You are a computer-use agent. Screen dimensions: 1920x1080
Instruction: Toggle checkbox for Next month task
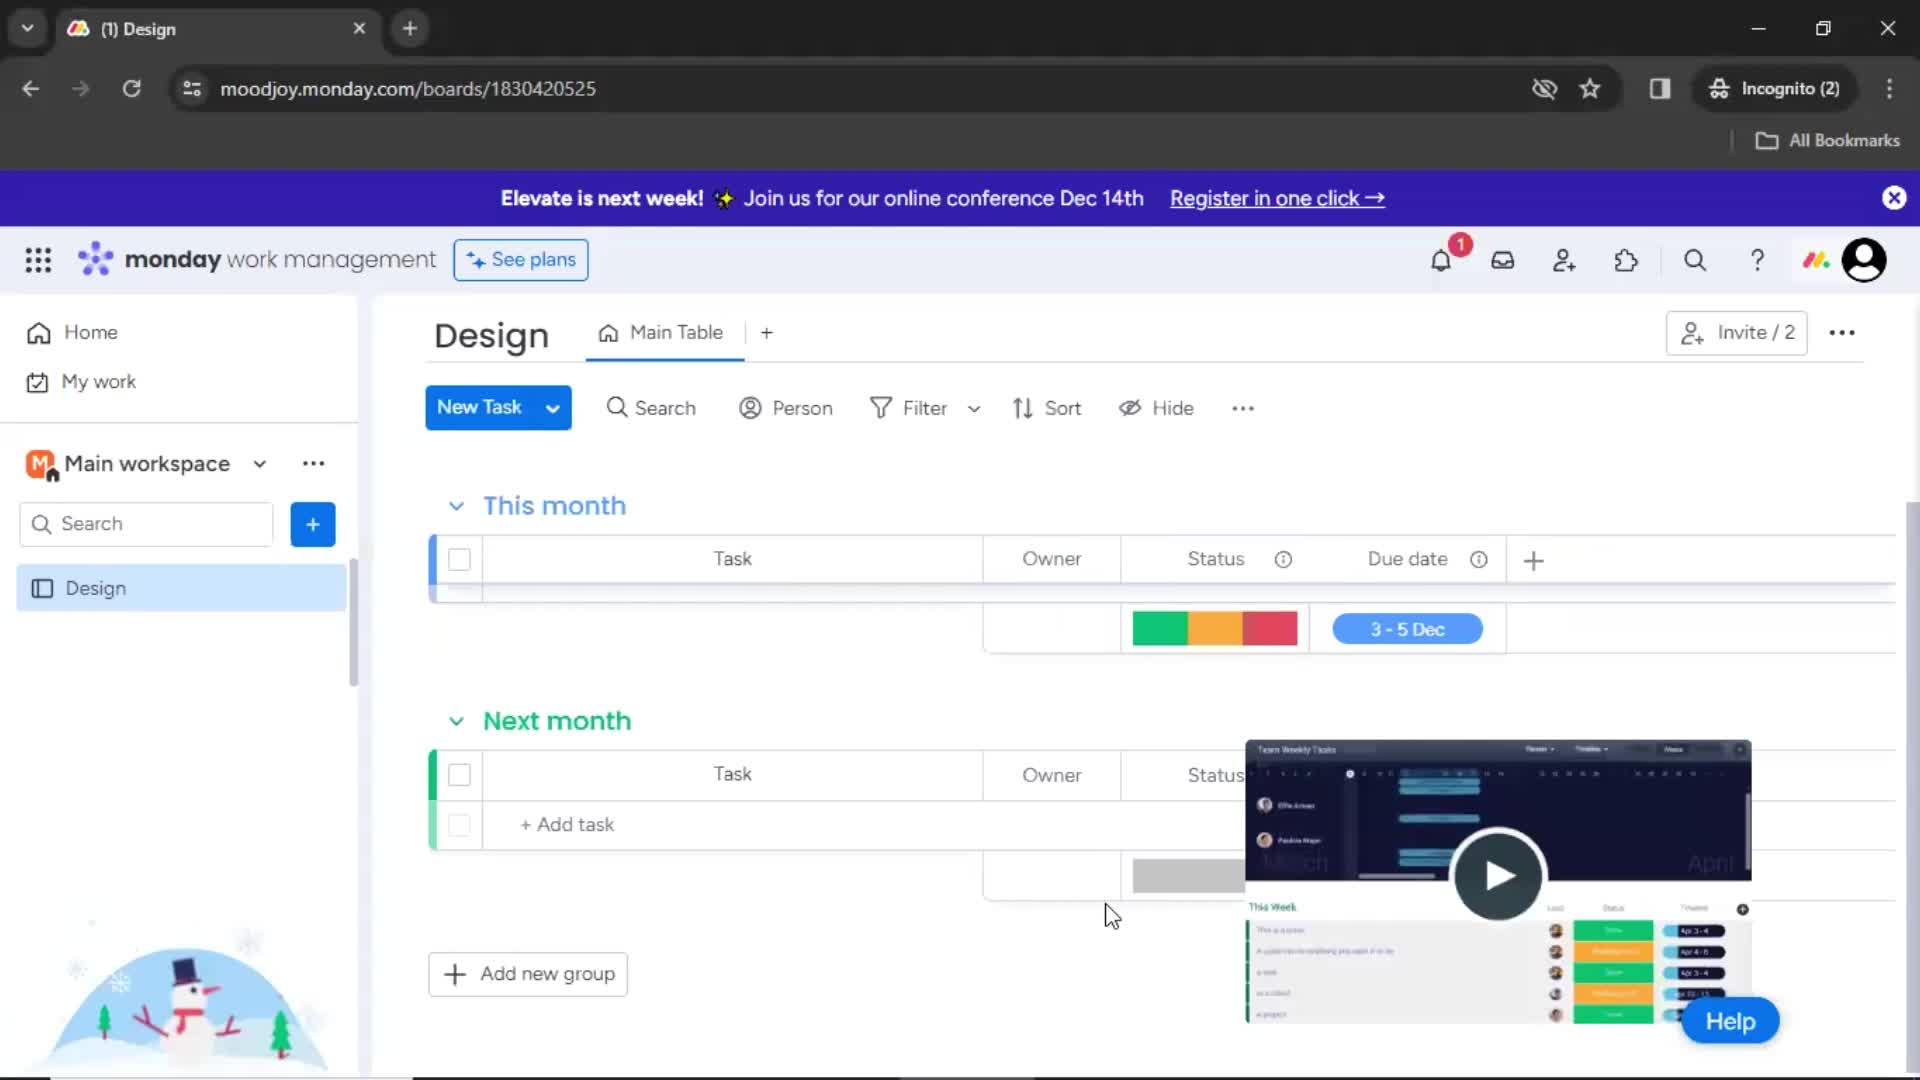click(x=459, y=774)
